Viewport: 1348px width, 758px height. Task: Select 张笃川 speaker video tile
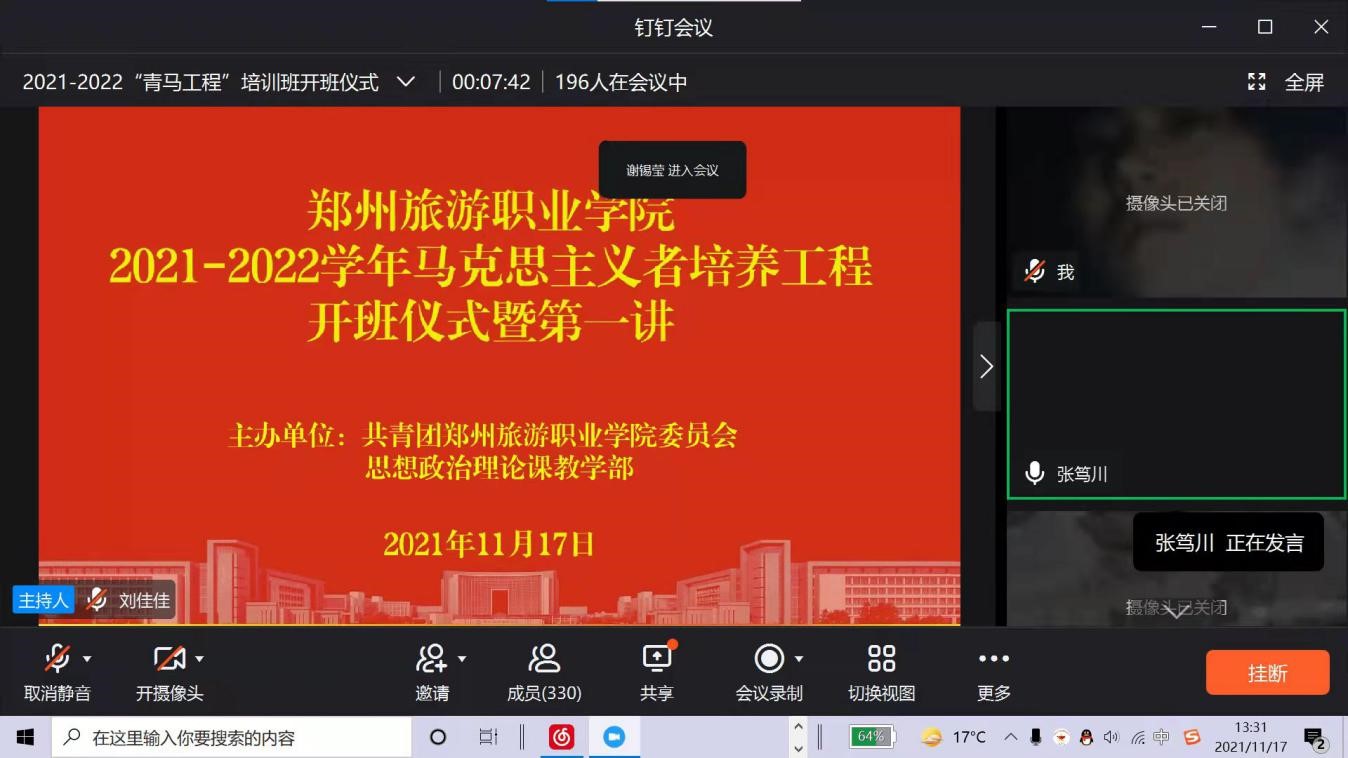point(1176,403)
